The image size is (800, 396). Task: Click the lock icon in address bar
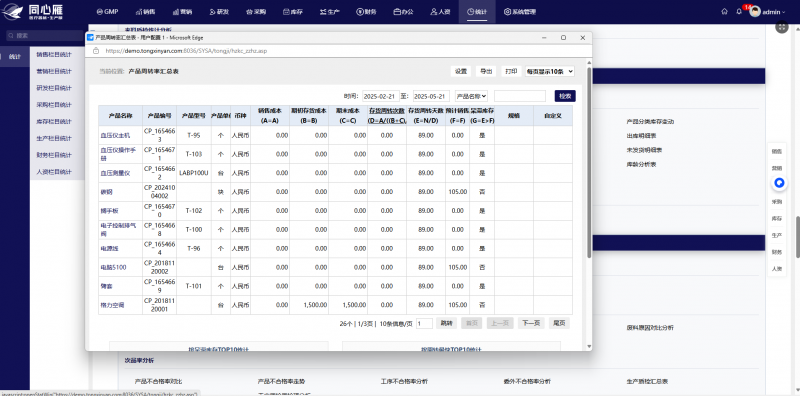[x=95, y=51]
